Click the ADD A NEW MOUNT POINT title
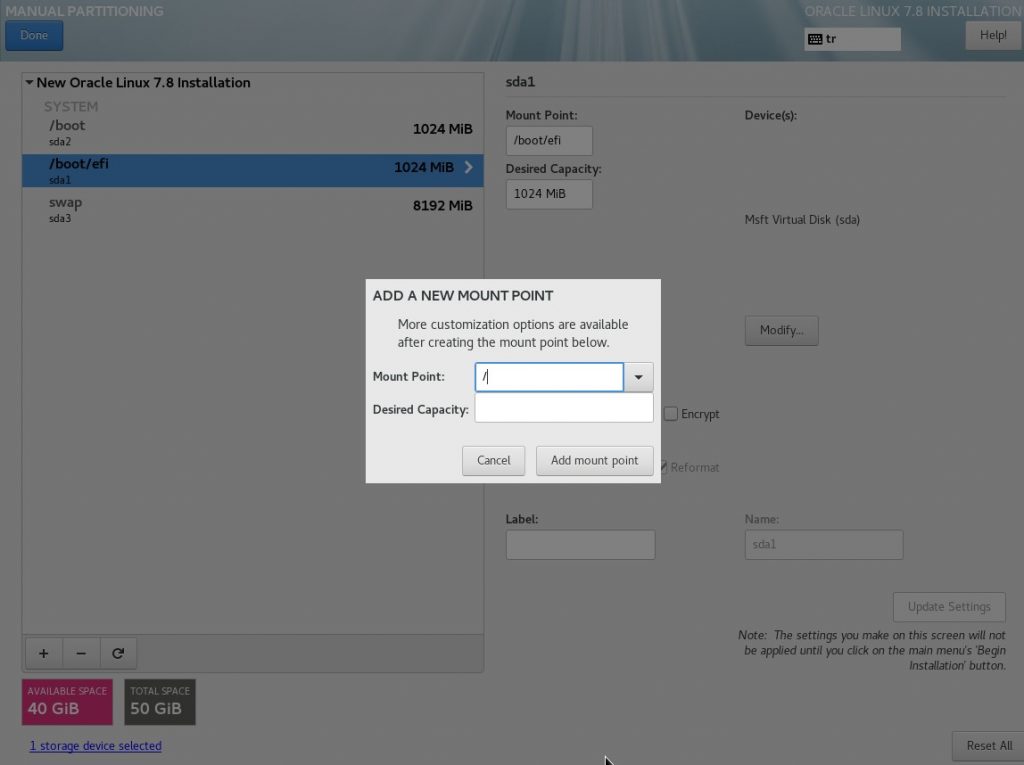This screenshot has width=1024, height=765. tap(463, 296)
